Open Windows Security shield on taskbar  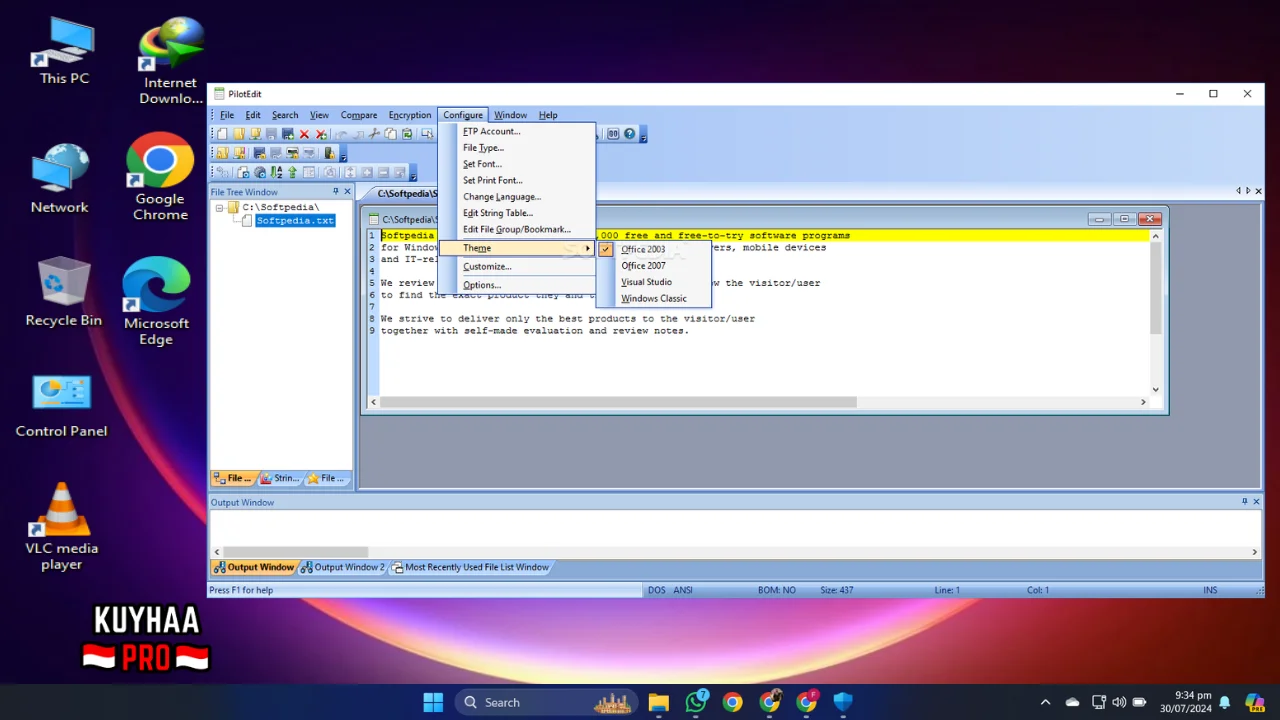pyautogui.click(x=843, y=702)
